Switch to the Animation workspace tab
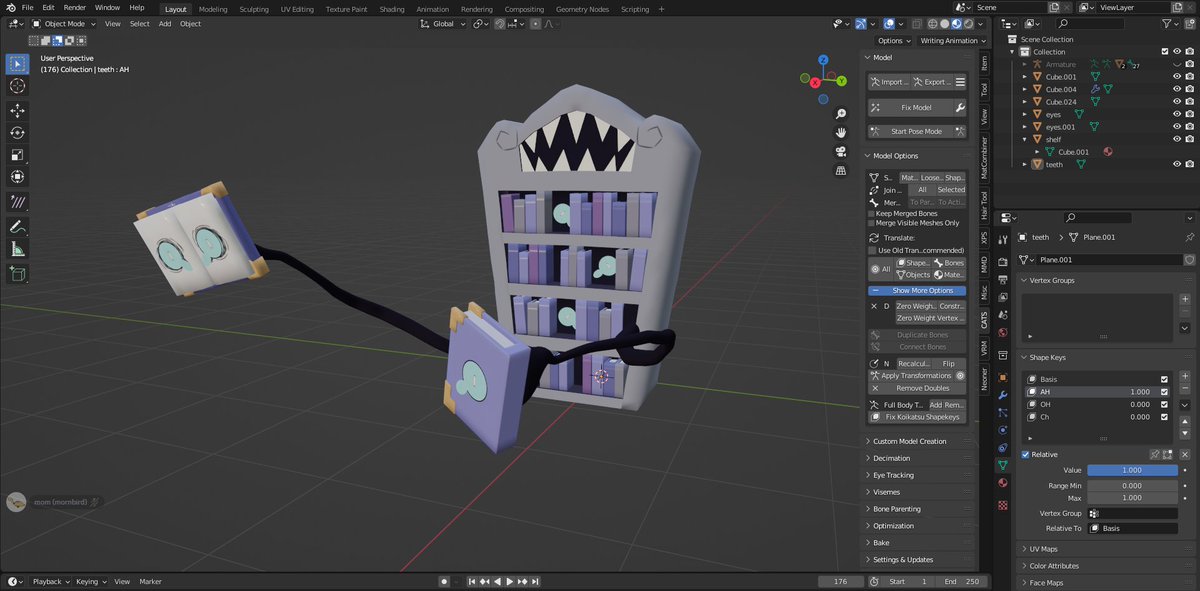The width and height of the screenshot is (1200, 591). [x=432, y=7]
